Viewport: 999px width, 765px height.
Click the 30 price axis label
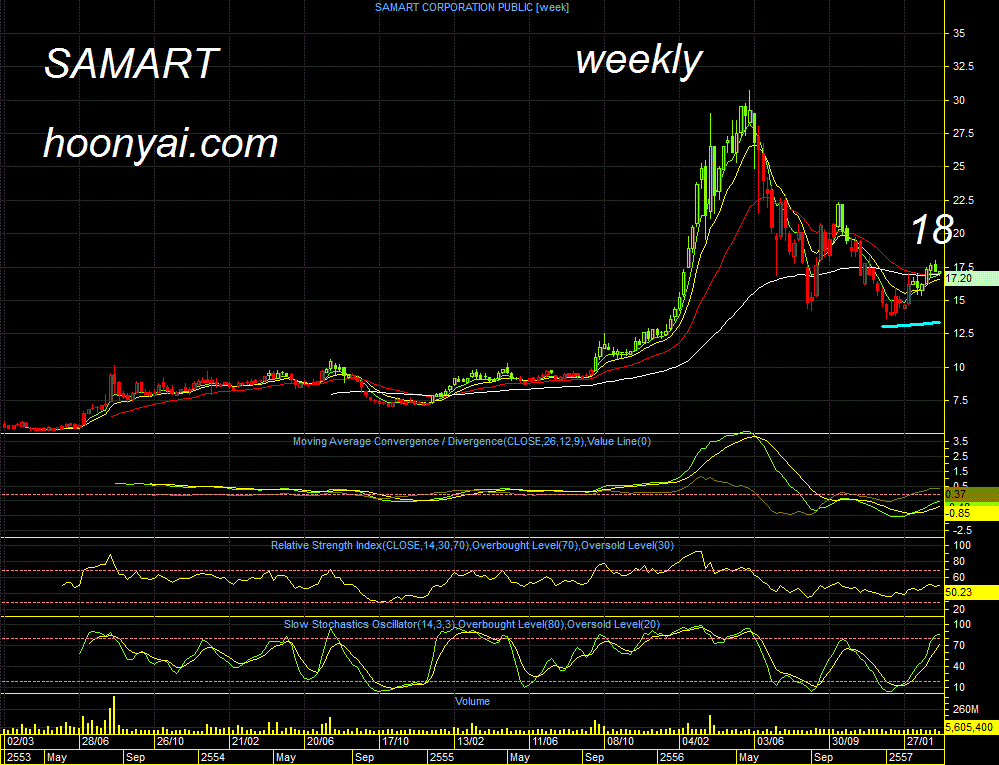tap(959, 100)
